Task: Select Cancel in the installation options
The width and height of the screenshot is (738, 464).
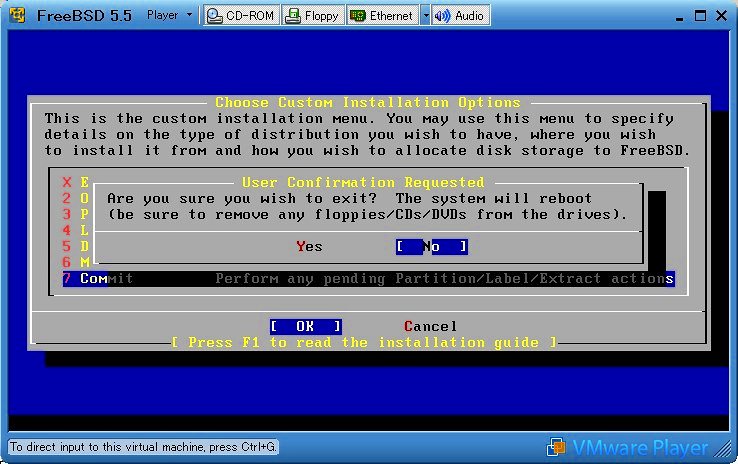Action: click(x=430, y=326)
